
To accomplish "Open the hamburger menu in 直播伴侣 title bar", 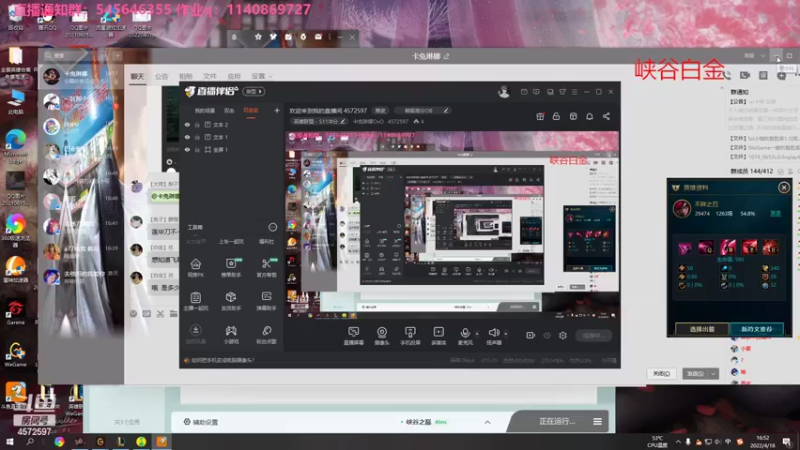I will 574,92.
